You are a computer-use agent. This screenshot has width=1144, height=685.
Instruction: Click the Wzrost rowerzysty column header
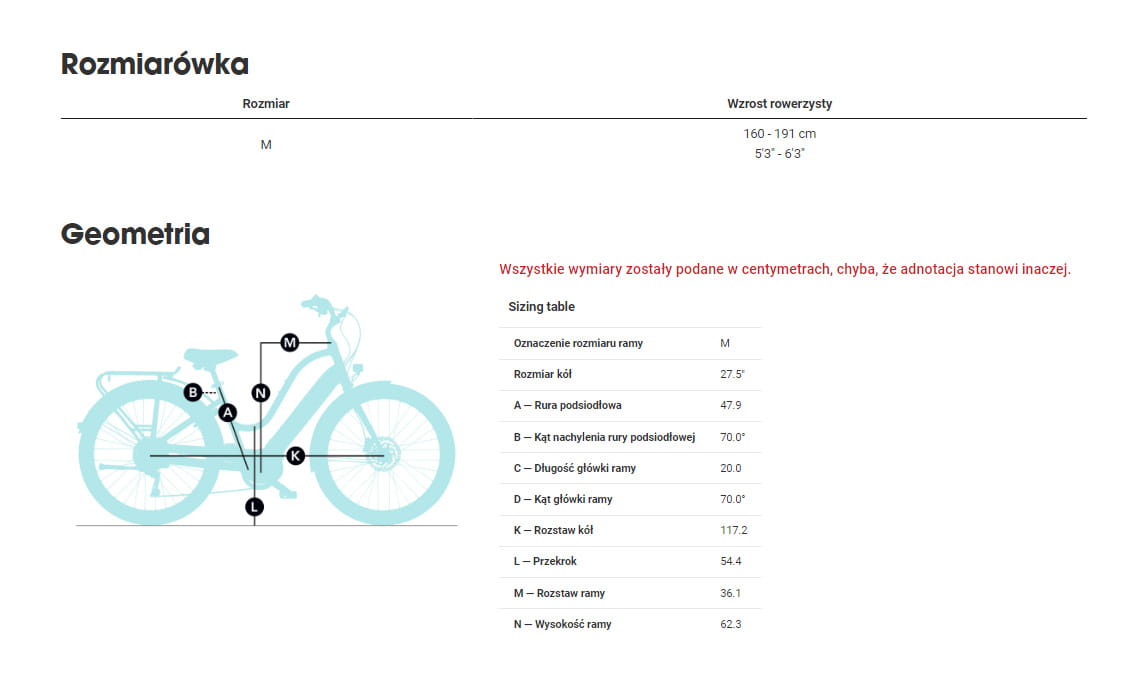(779, 104)
